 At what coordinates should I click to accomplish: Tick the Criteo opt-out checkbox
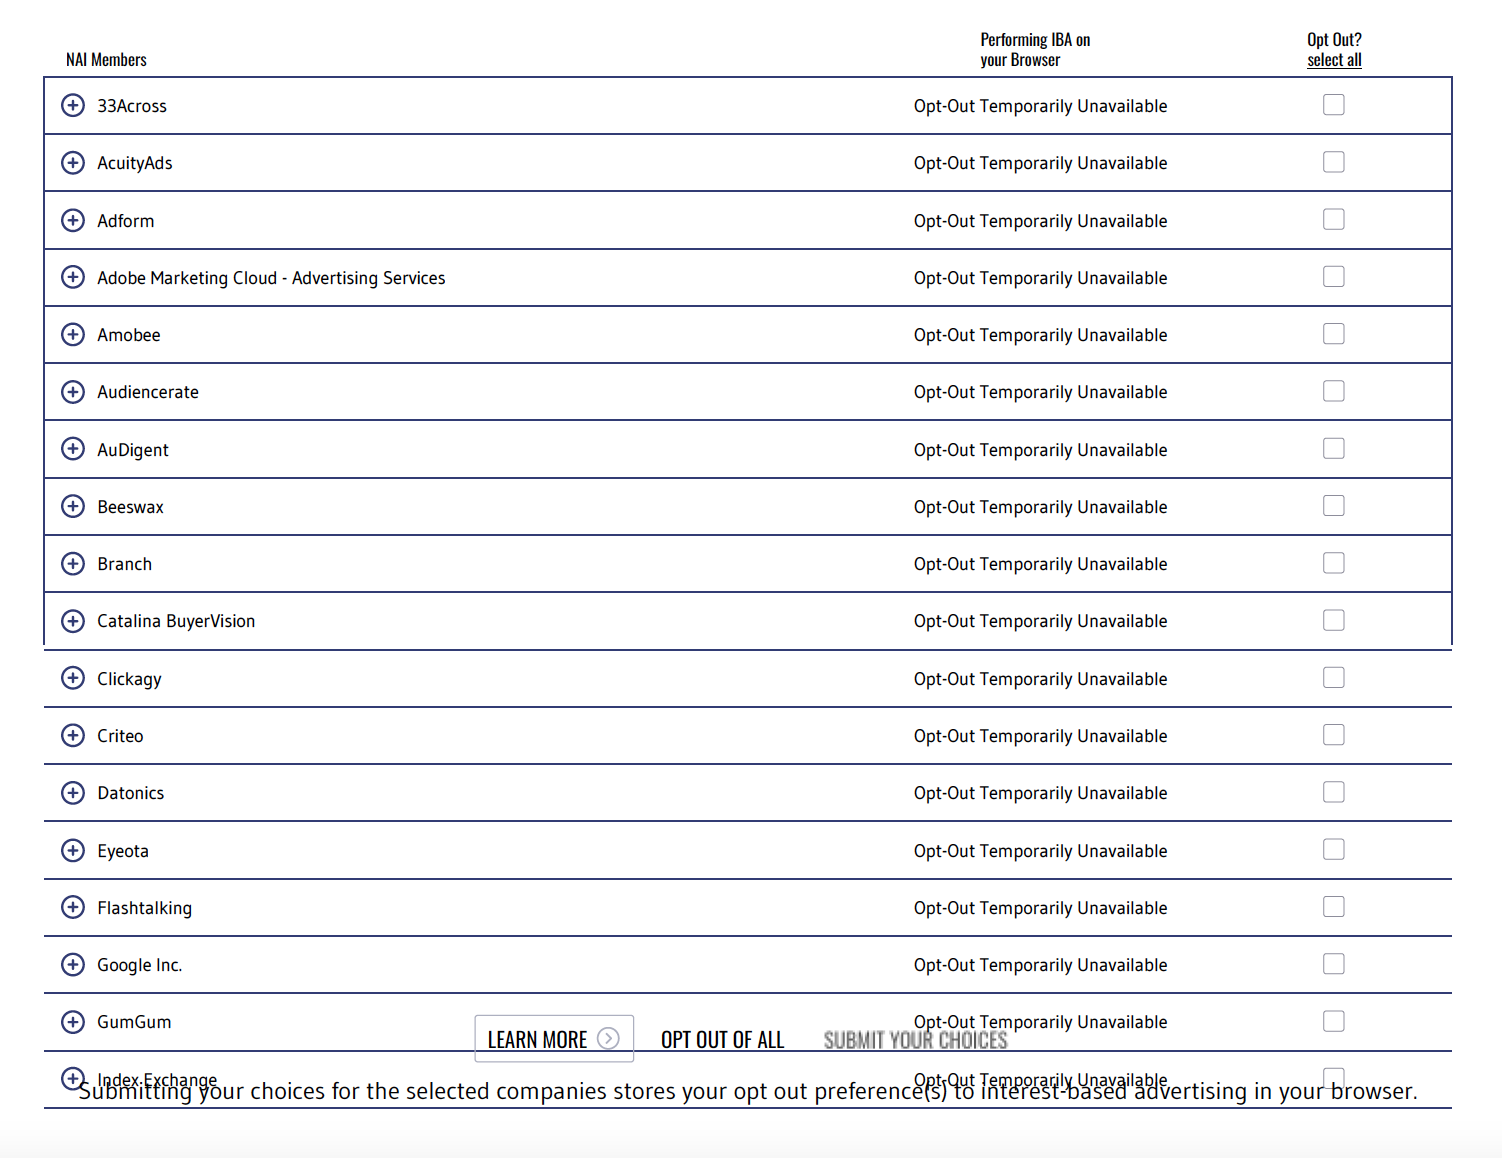1334,735
